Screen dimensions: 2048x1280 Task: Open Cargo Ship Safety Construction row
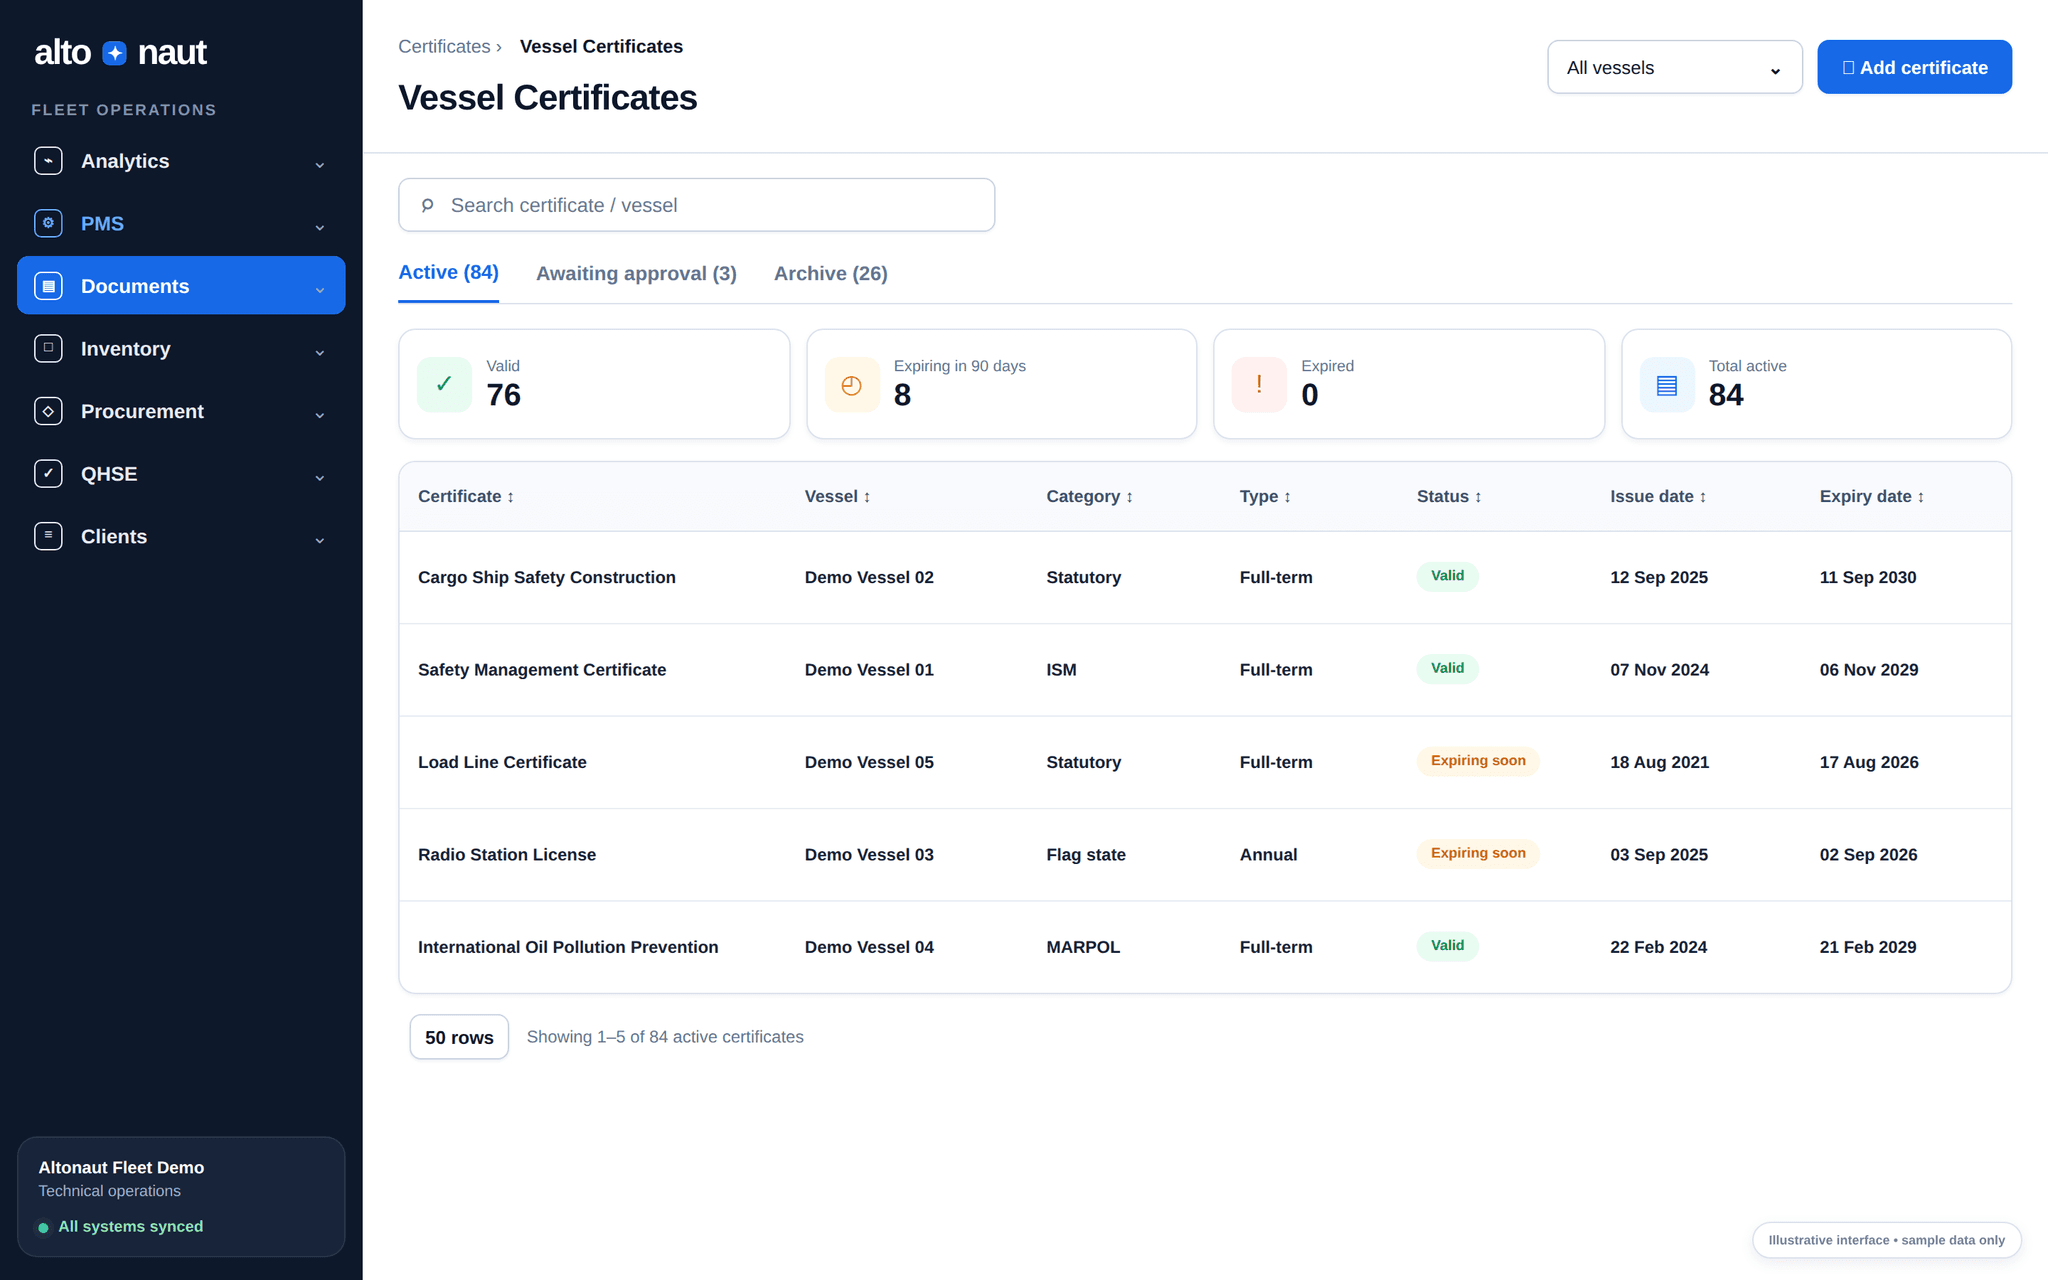click(1204, 577)
